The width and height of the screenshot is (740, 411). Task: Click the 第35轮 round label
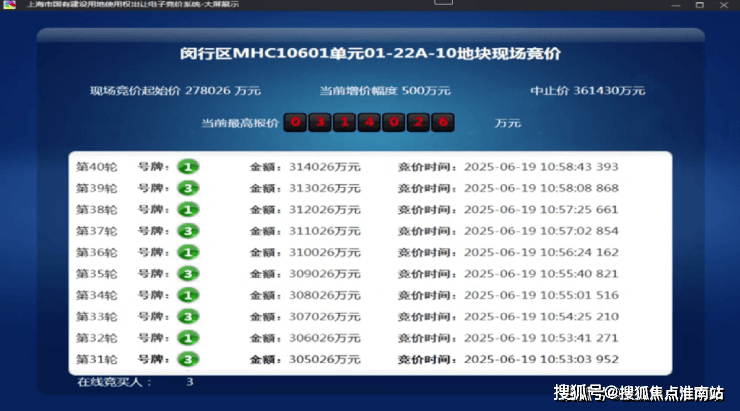pos(97,274)
